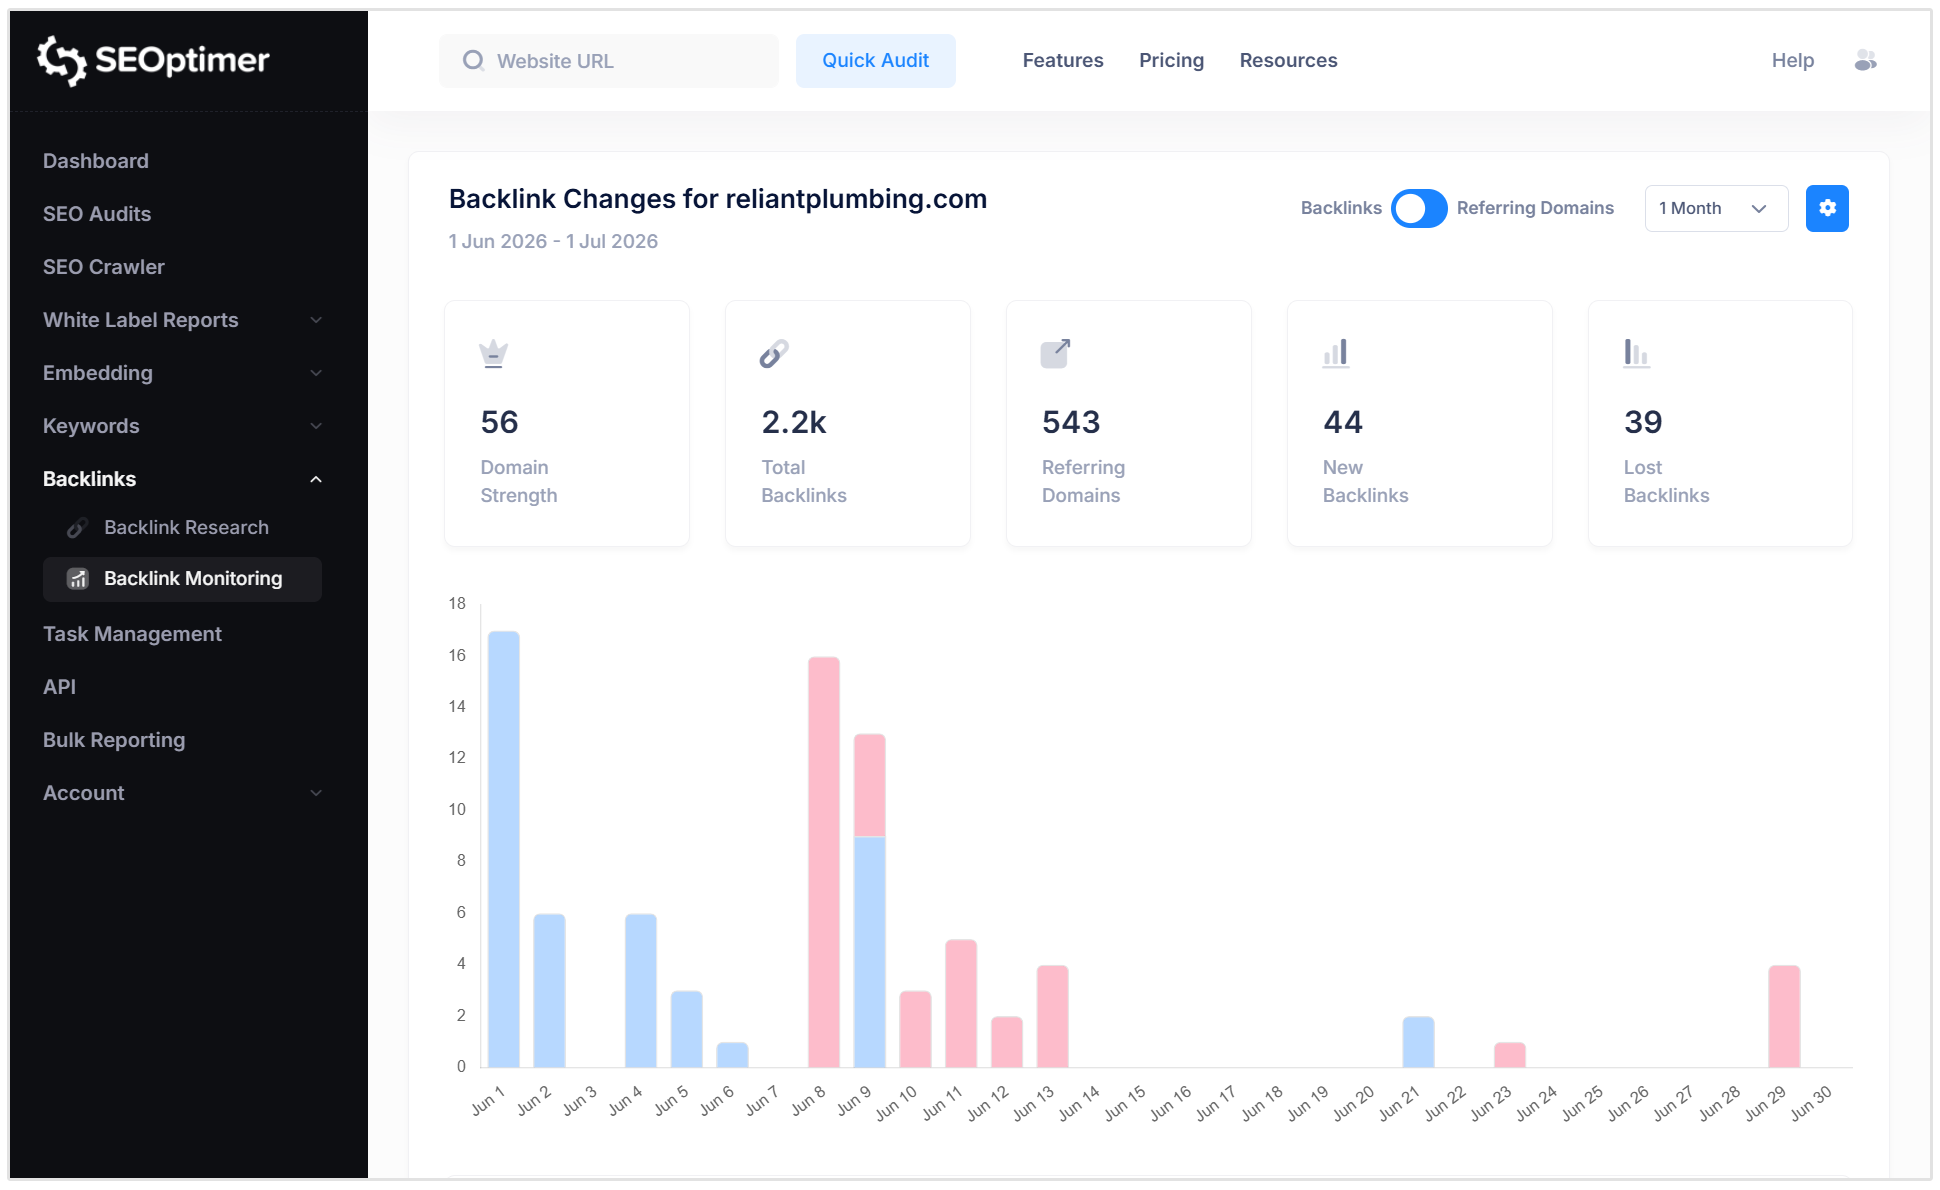Screen dimensions: 1940x1190
Task: Open the Pricing nav link
Action: (1171, 61)
